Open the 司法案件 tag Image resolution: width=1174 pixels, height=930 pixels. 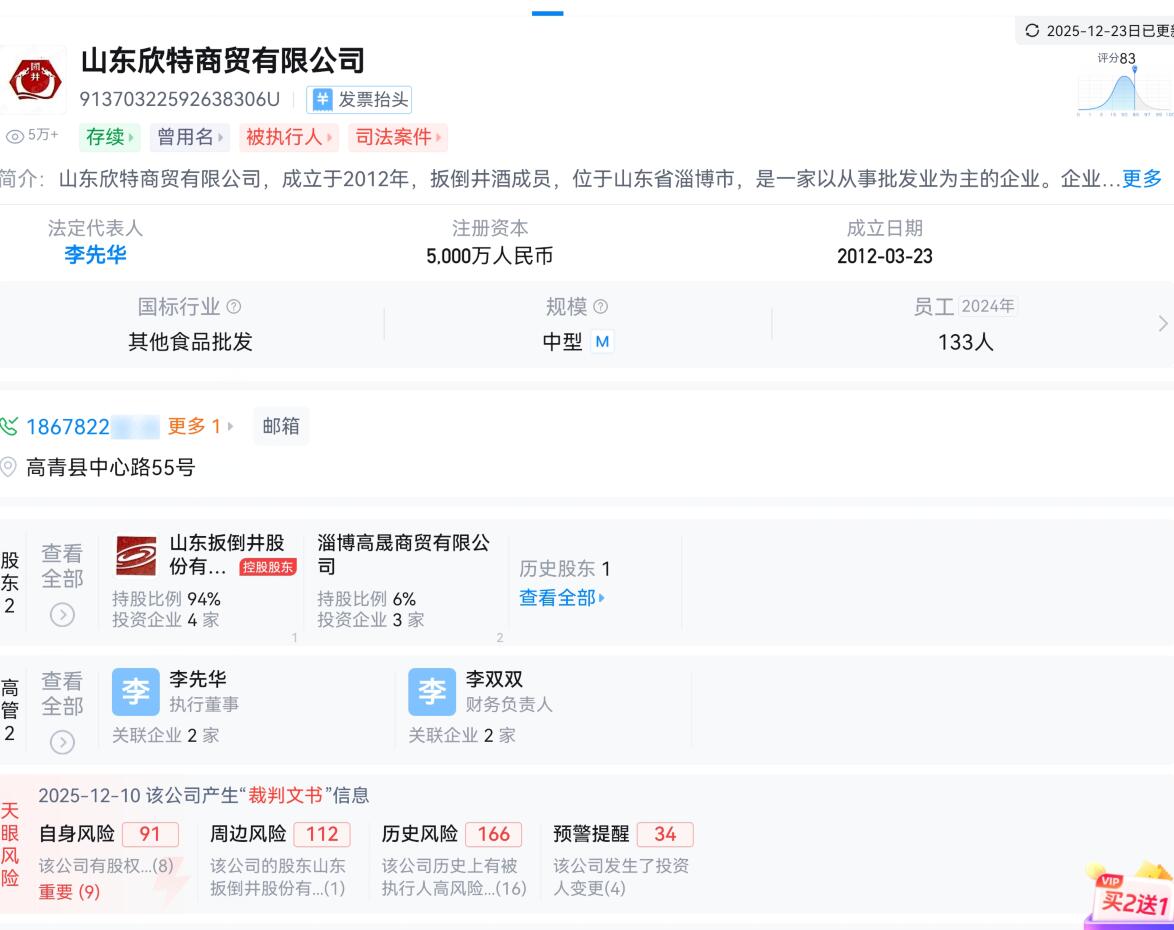[397, 137]
